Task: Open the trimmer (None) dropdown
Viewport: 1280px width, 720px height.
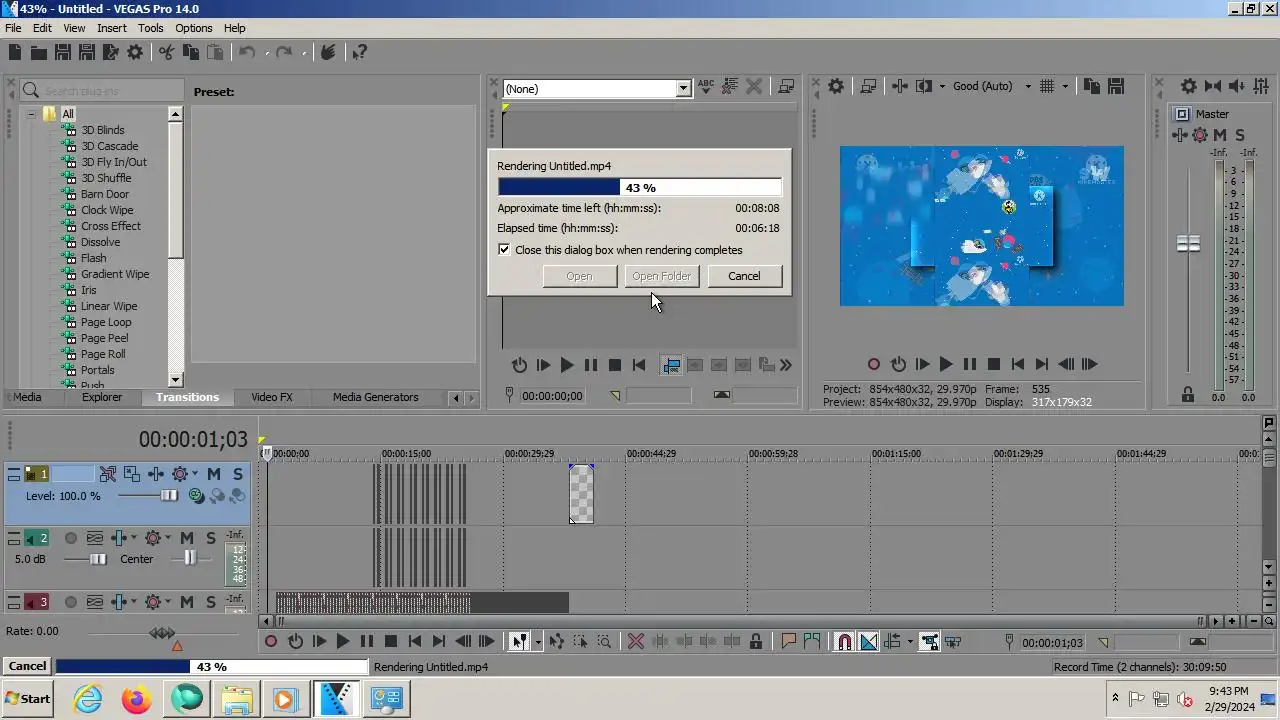Action: (x=683, y=88)
